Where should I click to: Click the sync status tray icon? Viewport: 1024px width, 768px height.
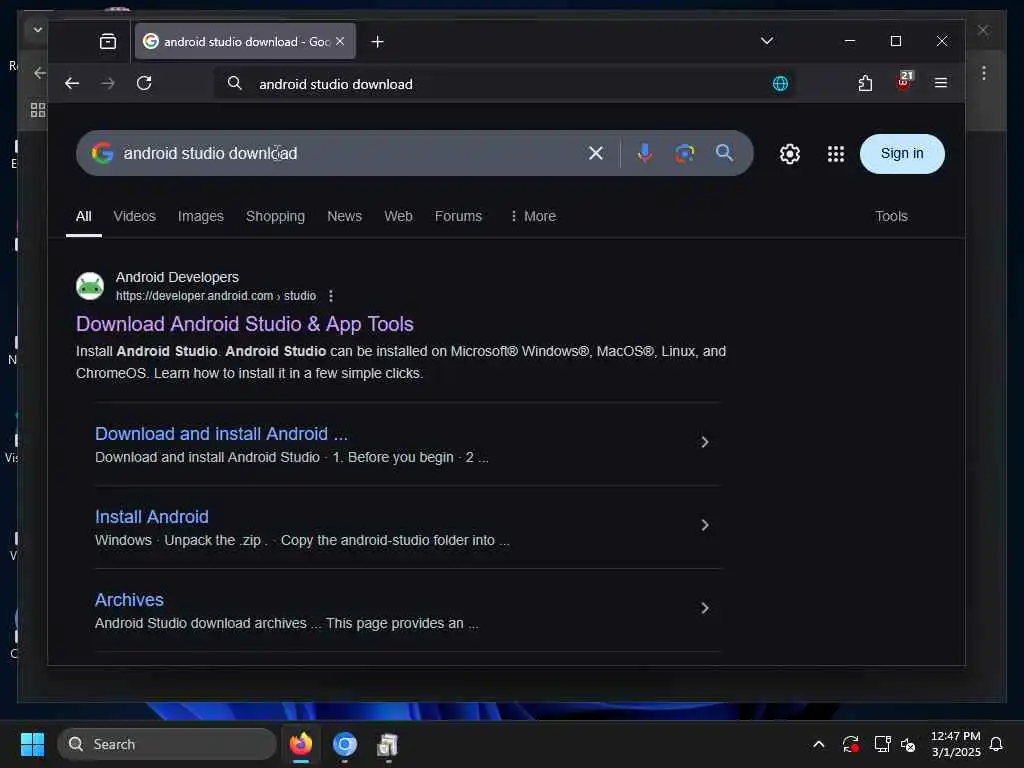tap(850, 744)
